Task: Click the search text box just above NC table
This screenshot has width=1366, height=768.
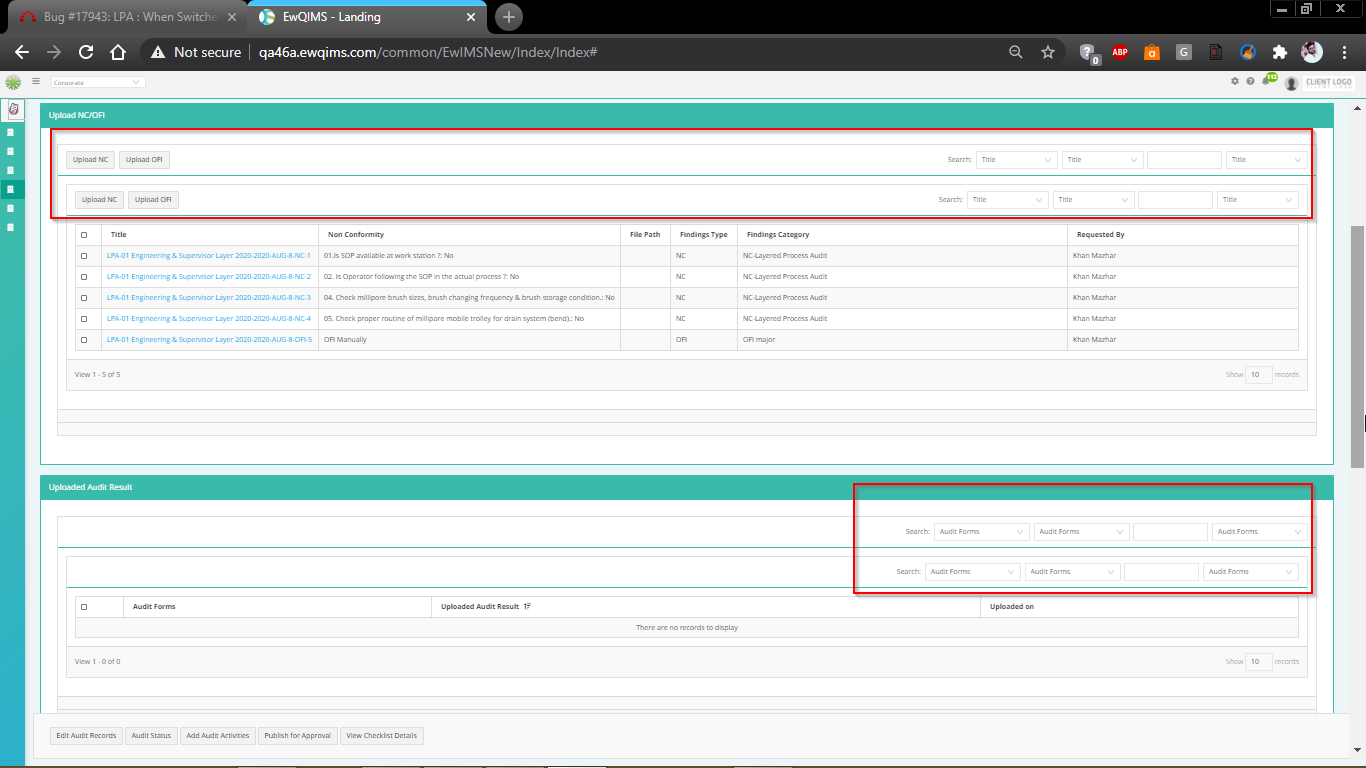Action: click(1175, 199)
